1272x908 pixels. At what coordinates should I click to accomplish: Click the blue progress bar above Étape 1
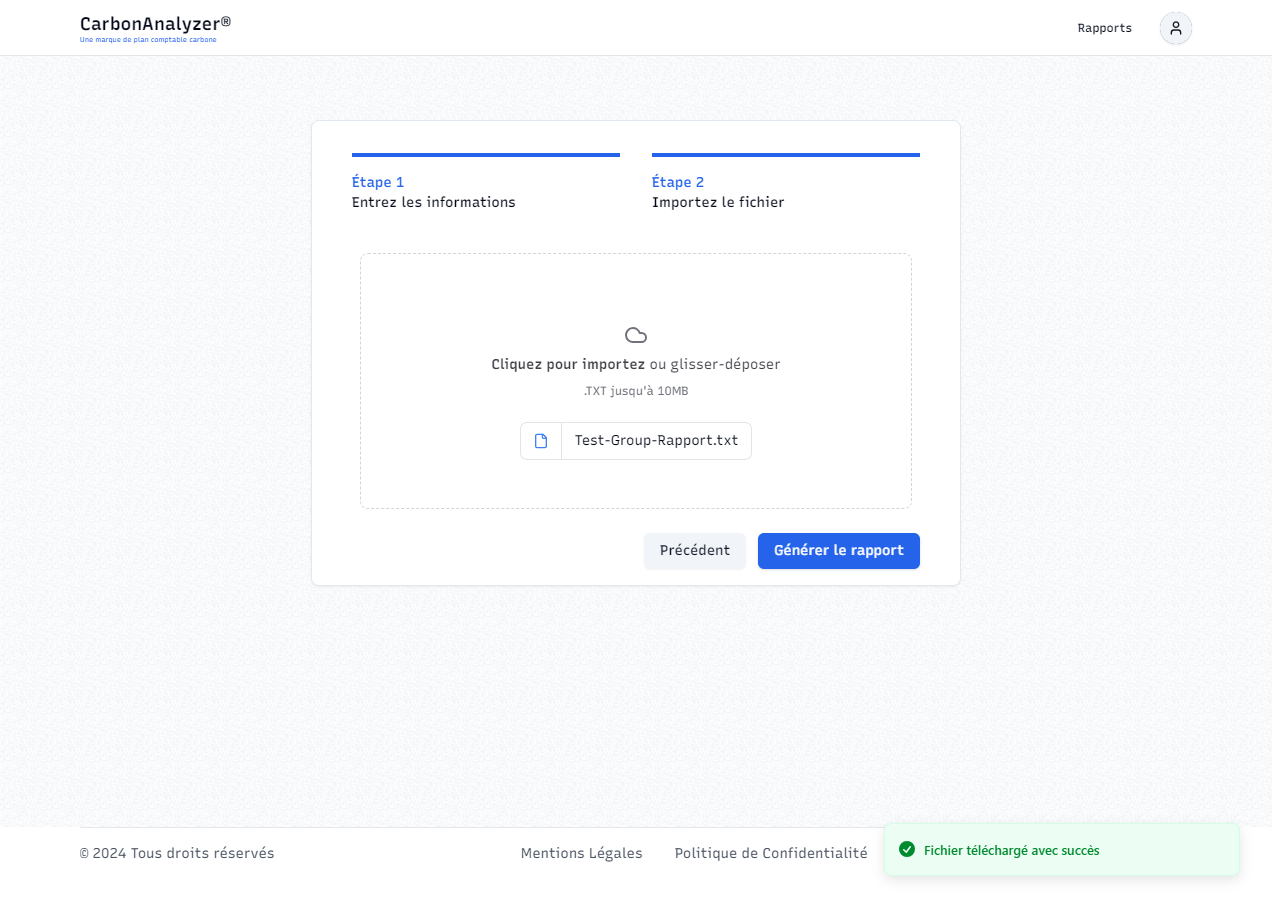(485, 155)
